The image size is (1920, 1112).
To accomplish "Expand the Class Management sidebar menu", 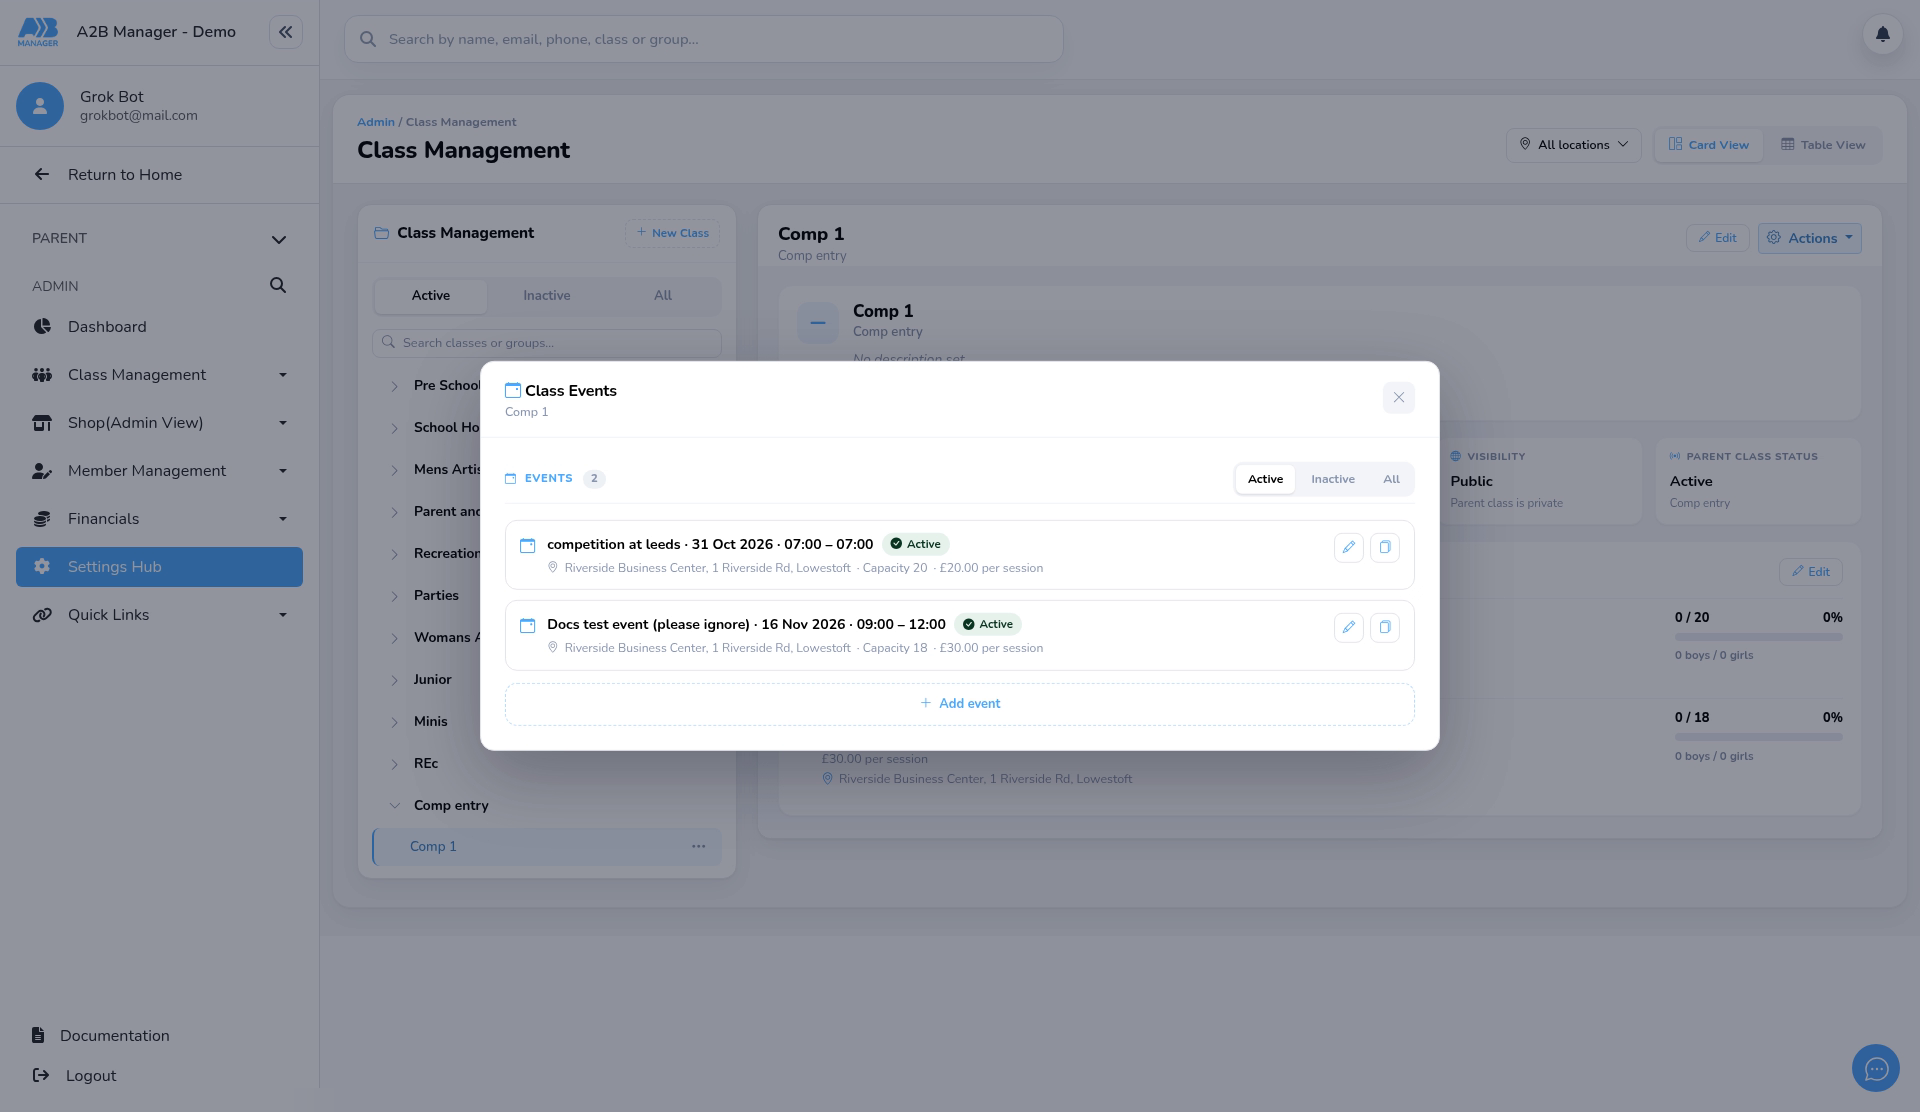I will pyautogui.click(x=159, y=375).
